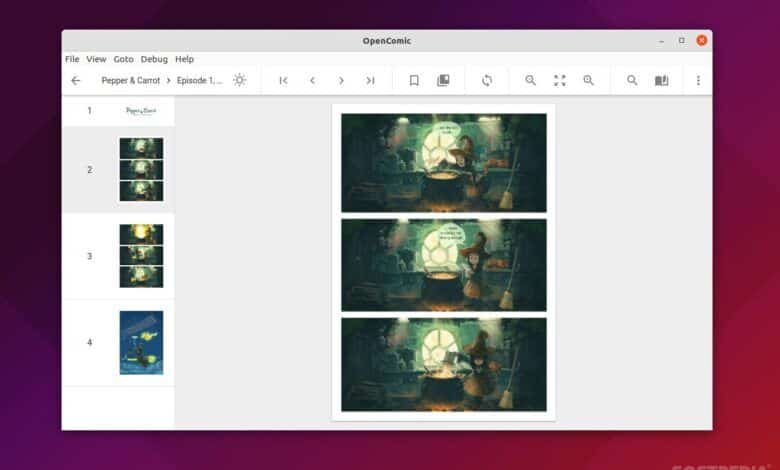Go to the previous page
This screenshot has height=470, width=780.
(312, 81)
